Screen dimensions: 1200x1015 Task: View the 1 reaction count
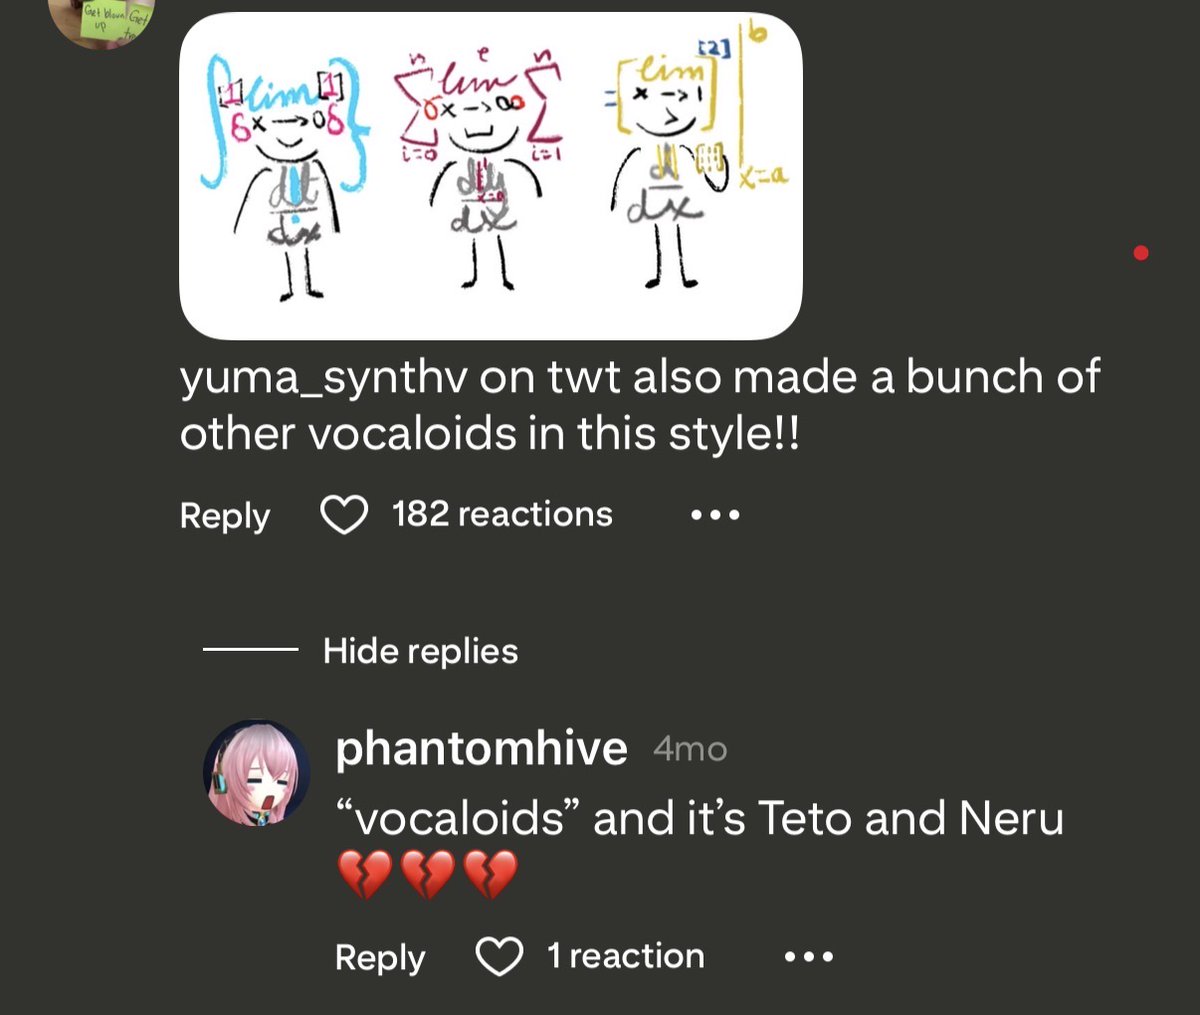pos(625,956)
